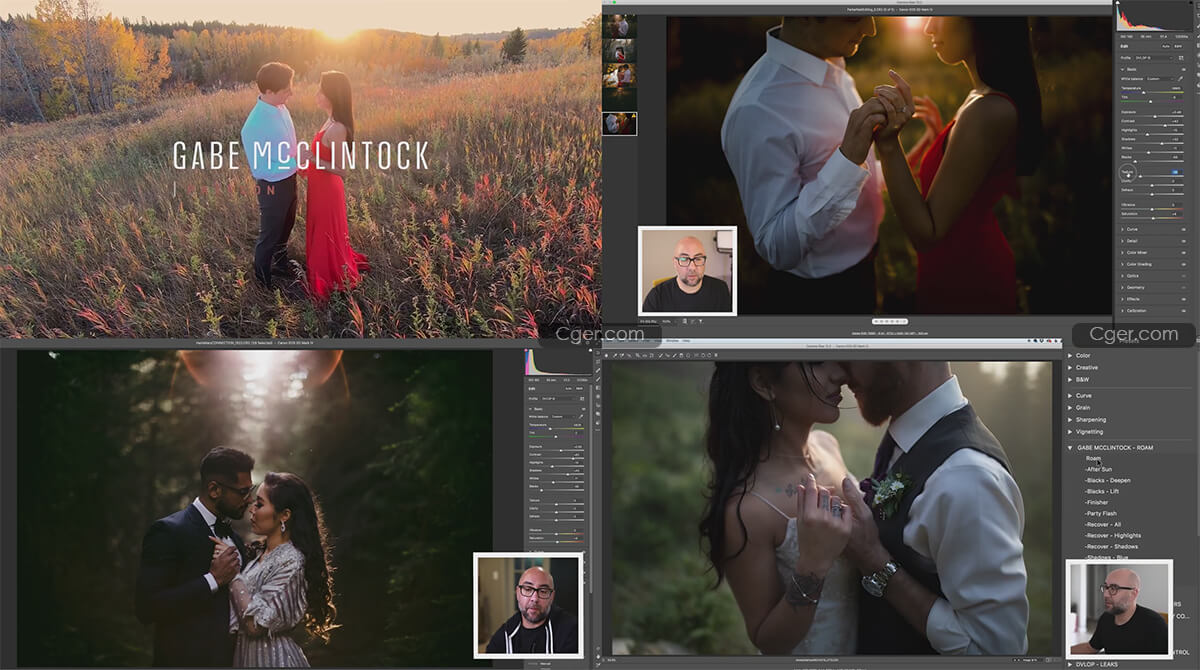Click the Texture slider in top-right window

(1152, 176)
